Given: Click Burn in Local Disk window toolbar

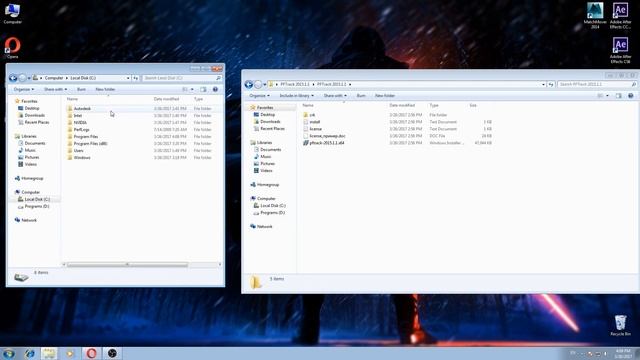Looking at the screenshot, I should pos(81,89).
